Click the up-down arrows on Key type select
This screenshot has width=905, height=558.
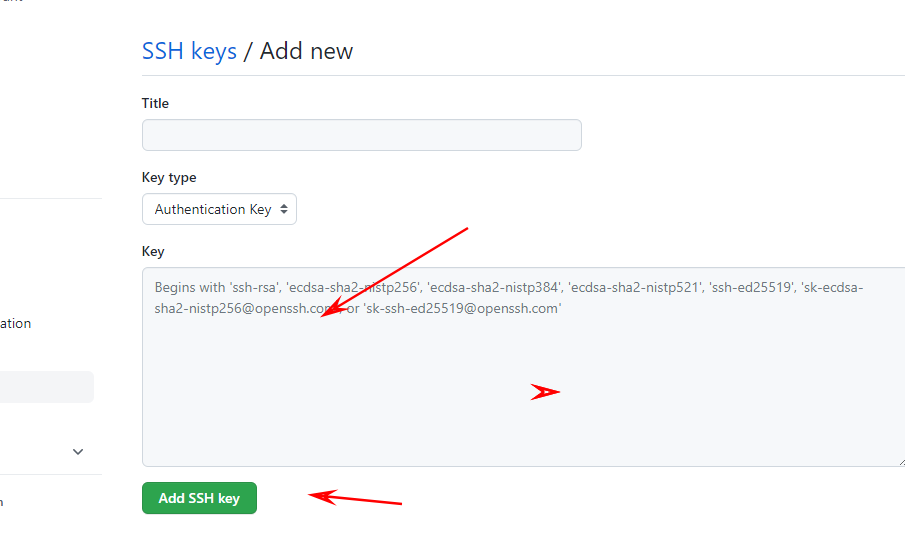point(284,209)
